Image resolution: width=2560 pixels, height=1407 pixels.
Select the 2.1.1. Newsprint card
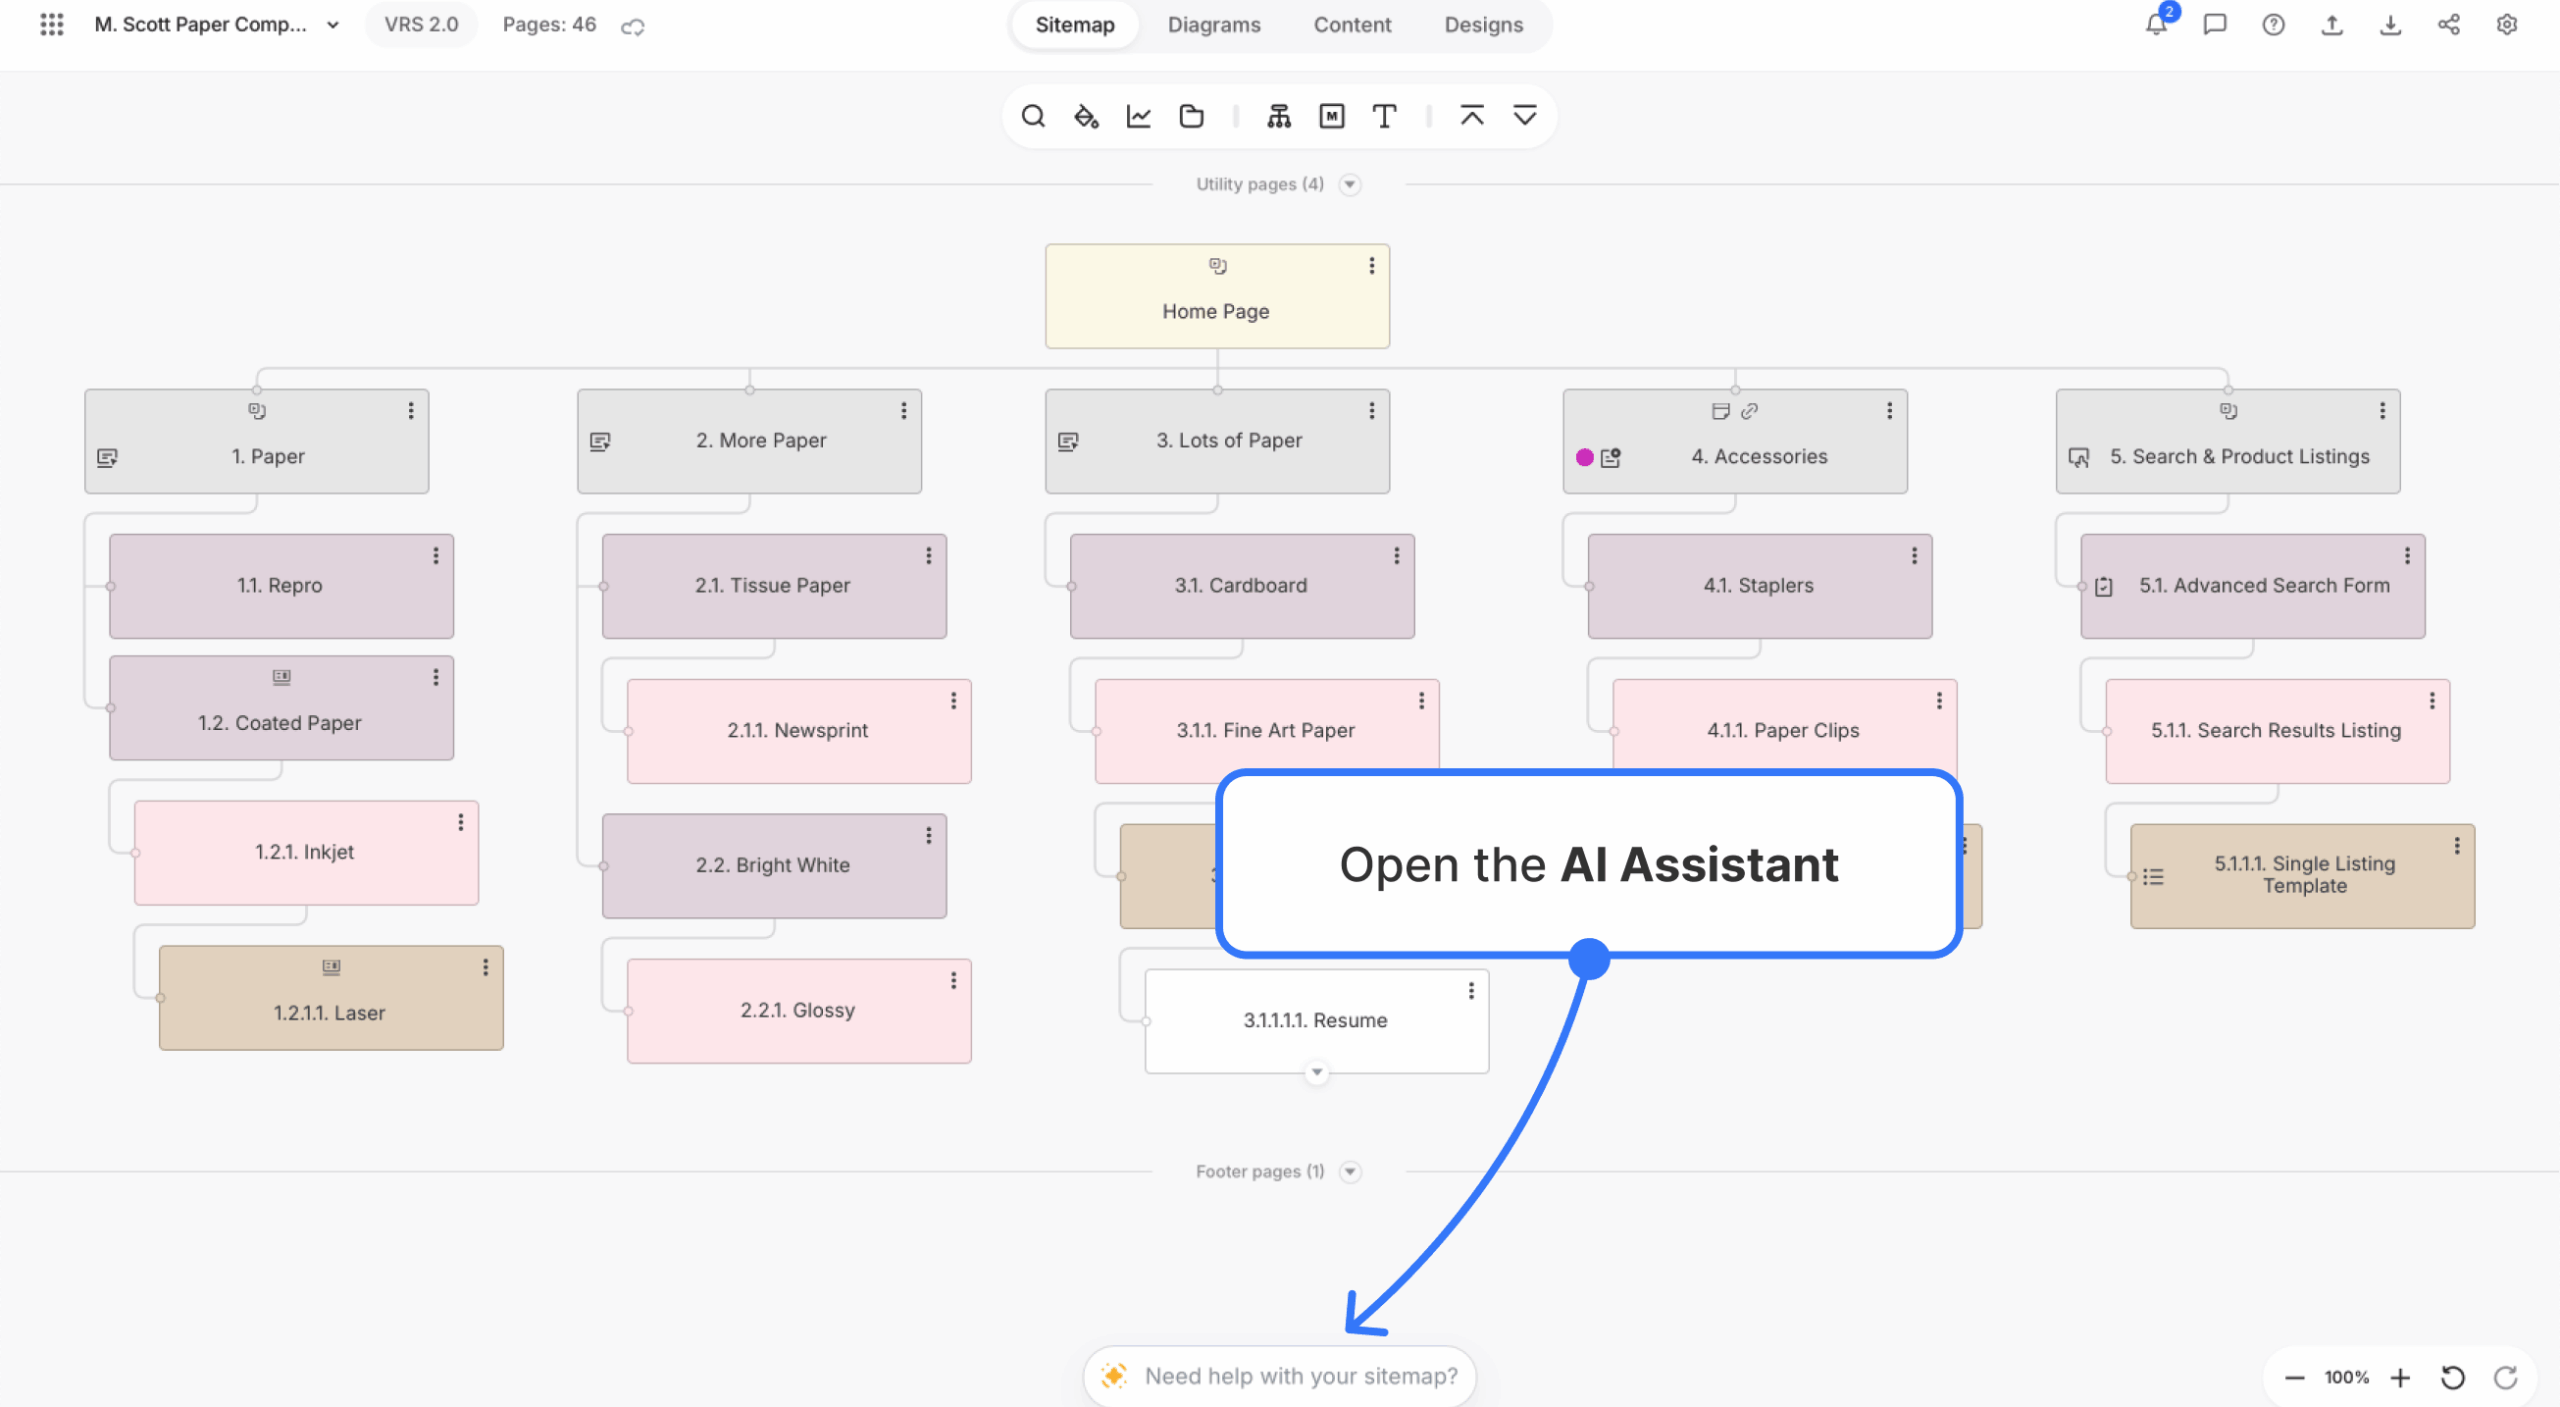tap(799, 731)
